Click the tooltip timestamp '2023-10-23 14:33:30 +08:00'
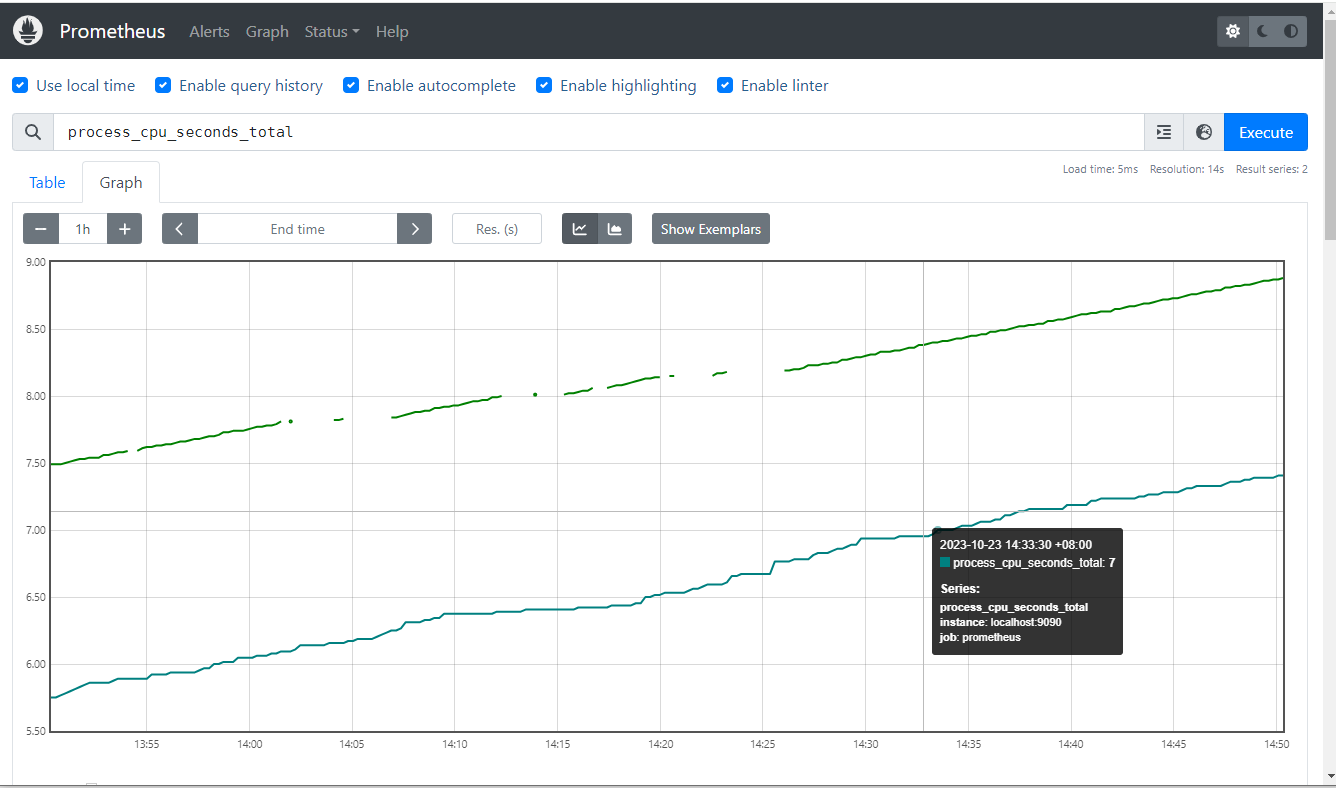This screenshot has width=1336, height=788. point(1016,545)
